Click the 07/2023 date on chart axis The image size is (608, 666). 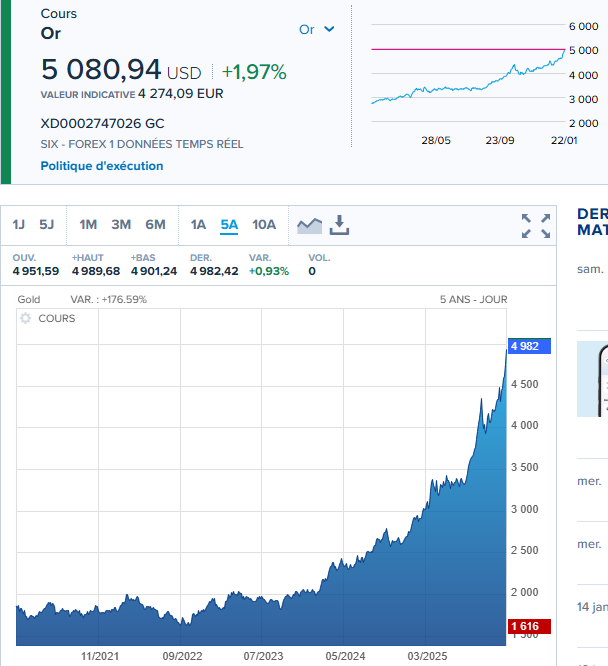[262, 656]
